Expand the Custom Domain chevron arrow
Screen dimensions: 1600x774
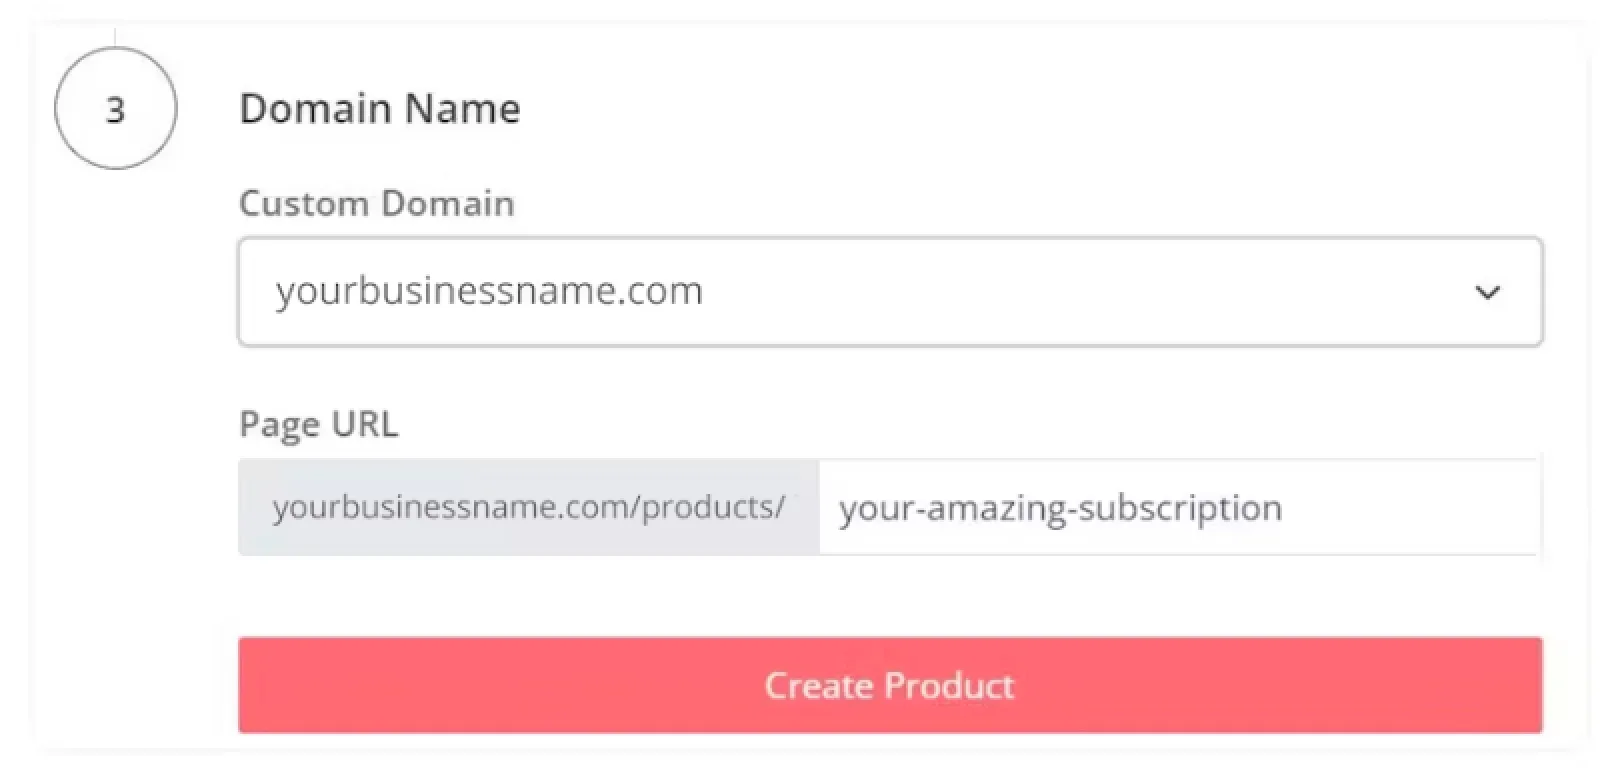click(x=1487, y=293)
